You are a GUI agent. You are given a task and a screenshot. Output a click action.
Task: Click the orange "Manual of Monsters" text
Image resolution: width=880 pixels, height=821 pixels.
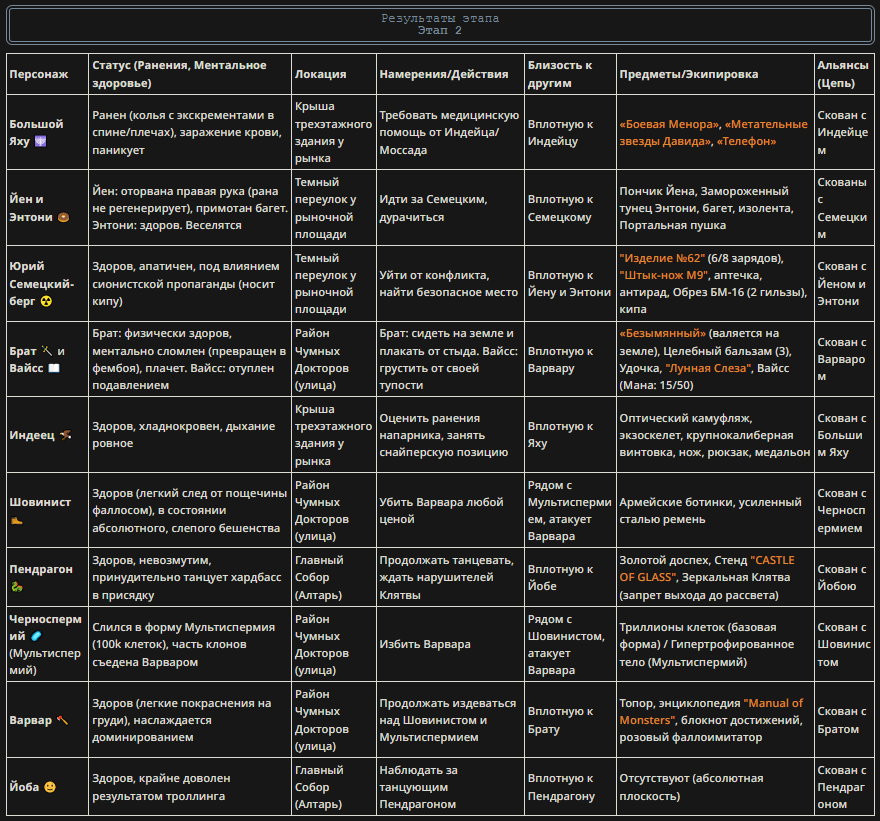pos(711,712)
